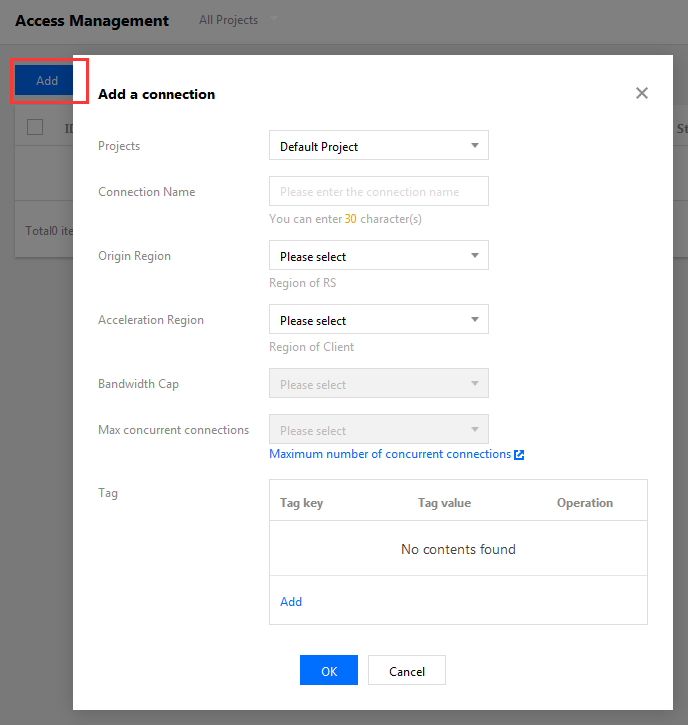This screenshot has height=725, width=688.
Task: Expand the Origin Region dropdown
Action: (x=378, y=256)
